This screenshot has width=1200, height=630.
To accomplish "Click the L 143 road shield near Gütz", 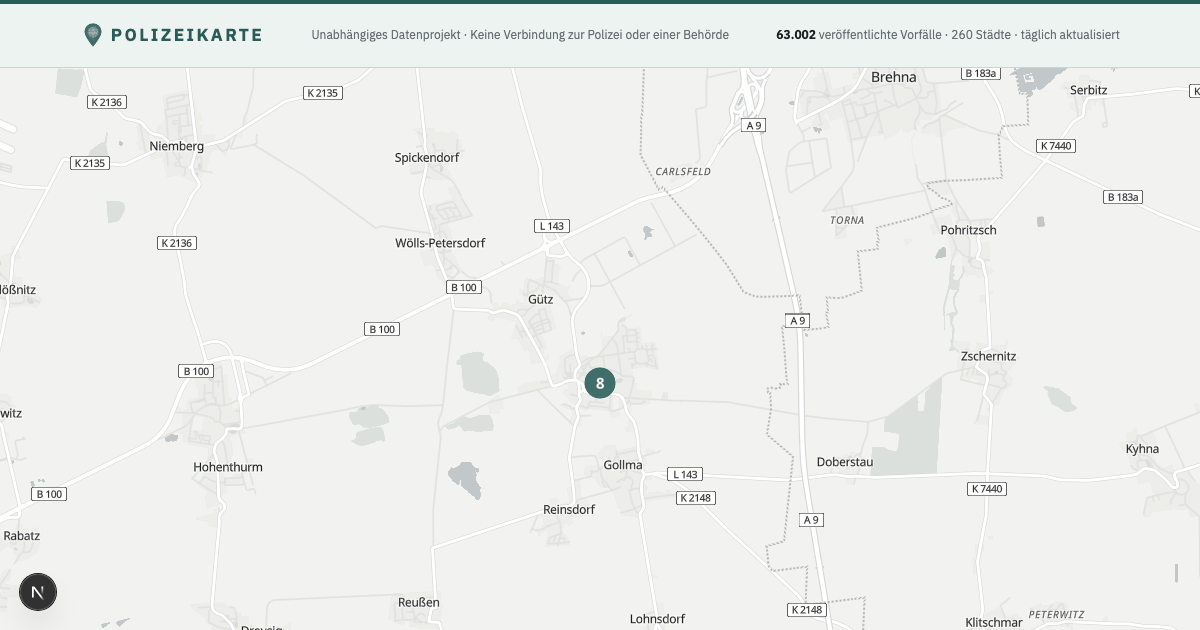I will pyautogui.click(x=551, y=226).
